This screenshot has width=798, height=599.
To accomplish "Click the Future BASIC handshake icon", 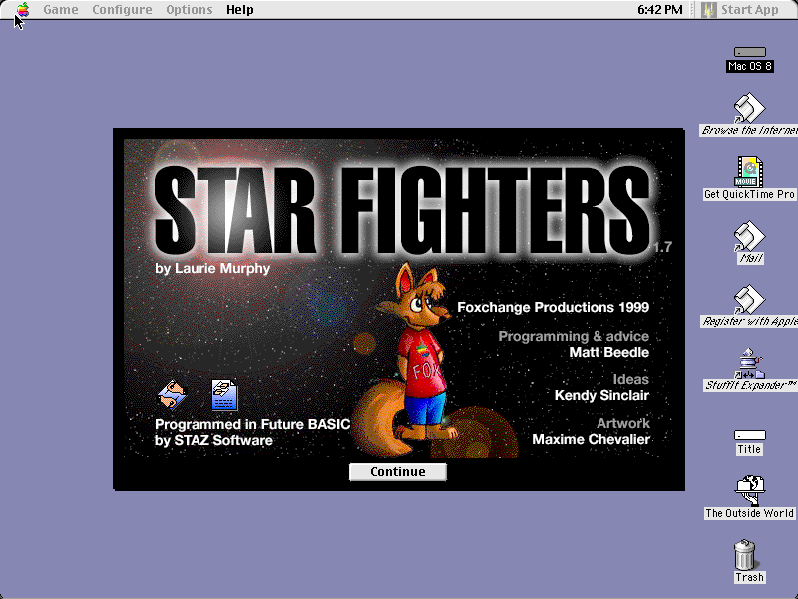I will coord(172,395).
